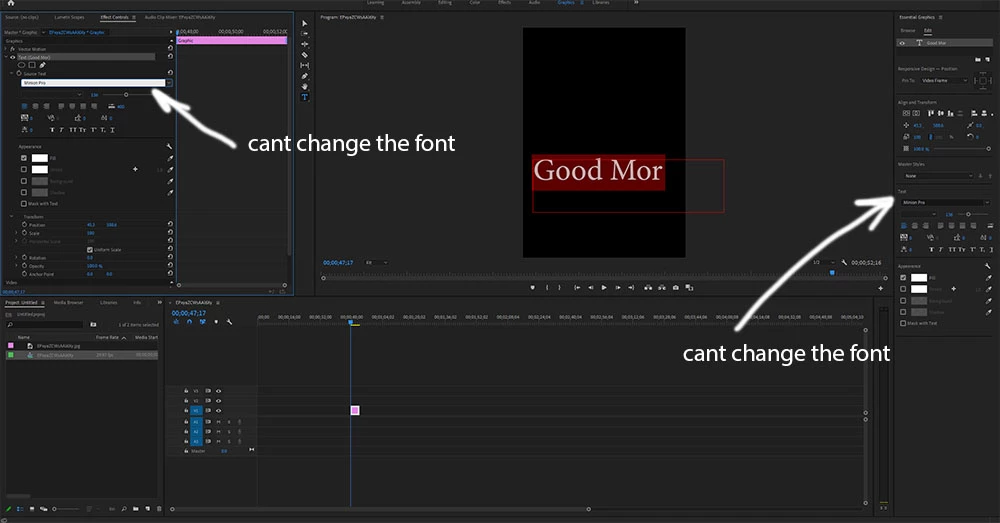Expand the Vector Motion effect
1000x523 pixels.
(x=6, y=49)
